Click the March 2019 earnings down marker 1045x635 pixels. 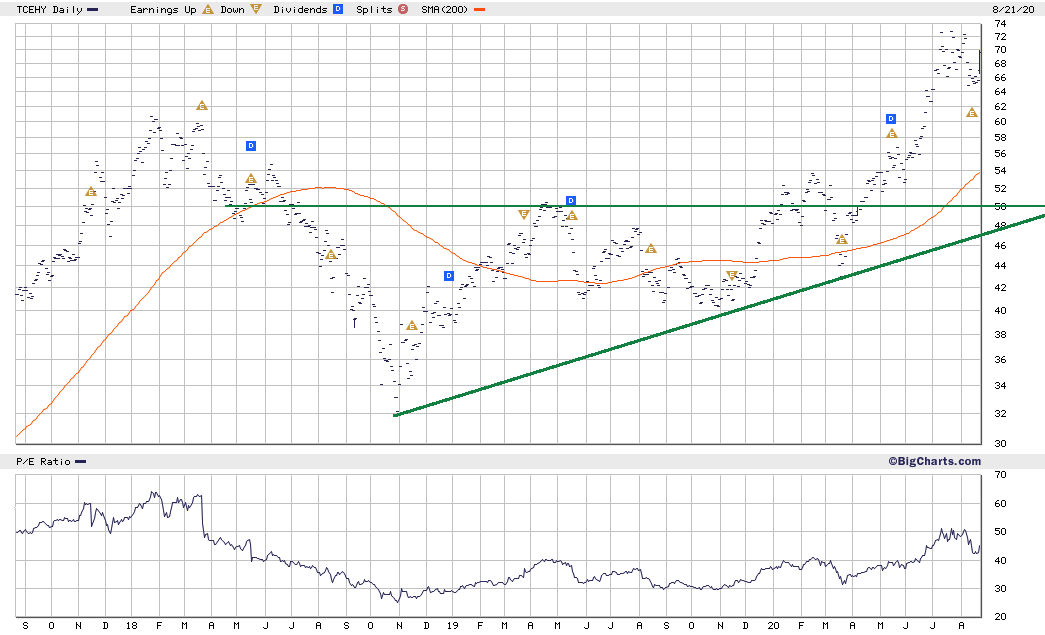[523, 214]
